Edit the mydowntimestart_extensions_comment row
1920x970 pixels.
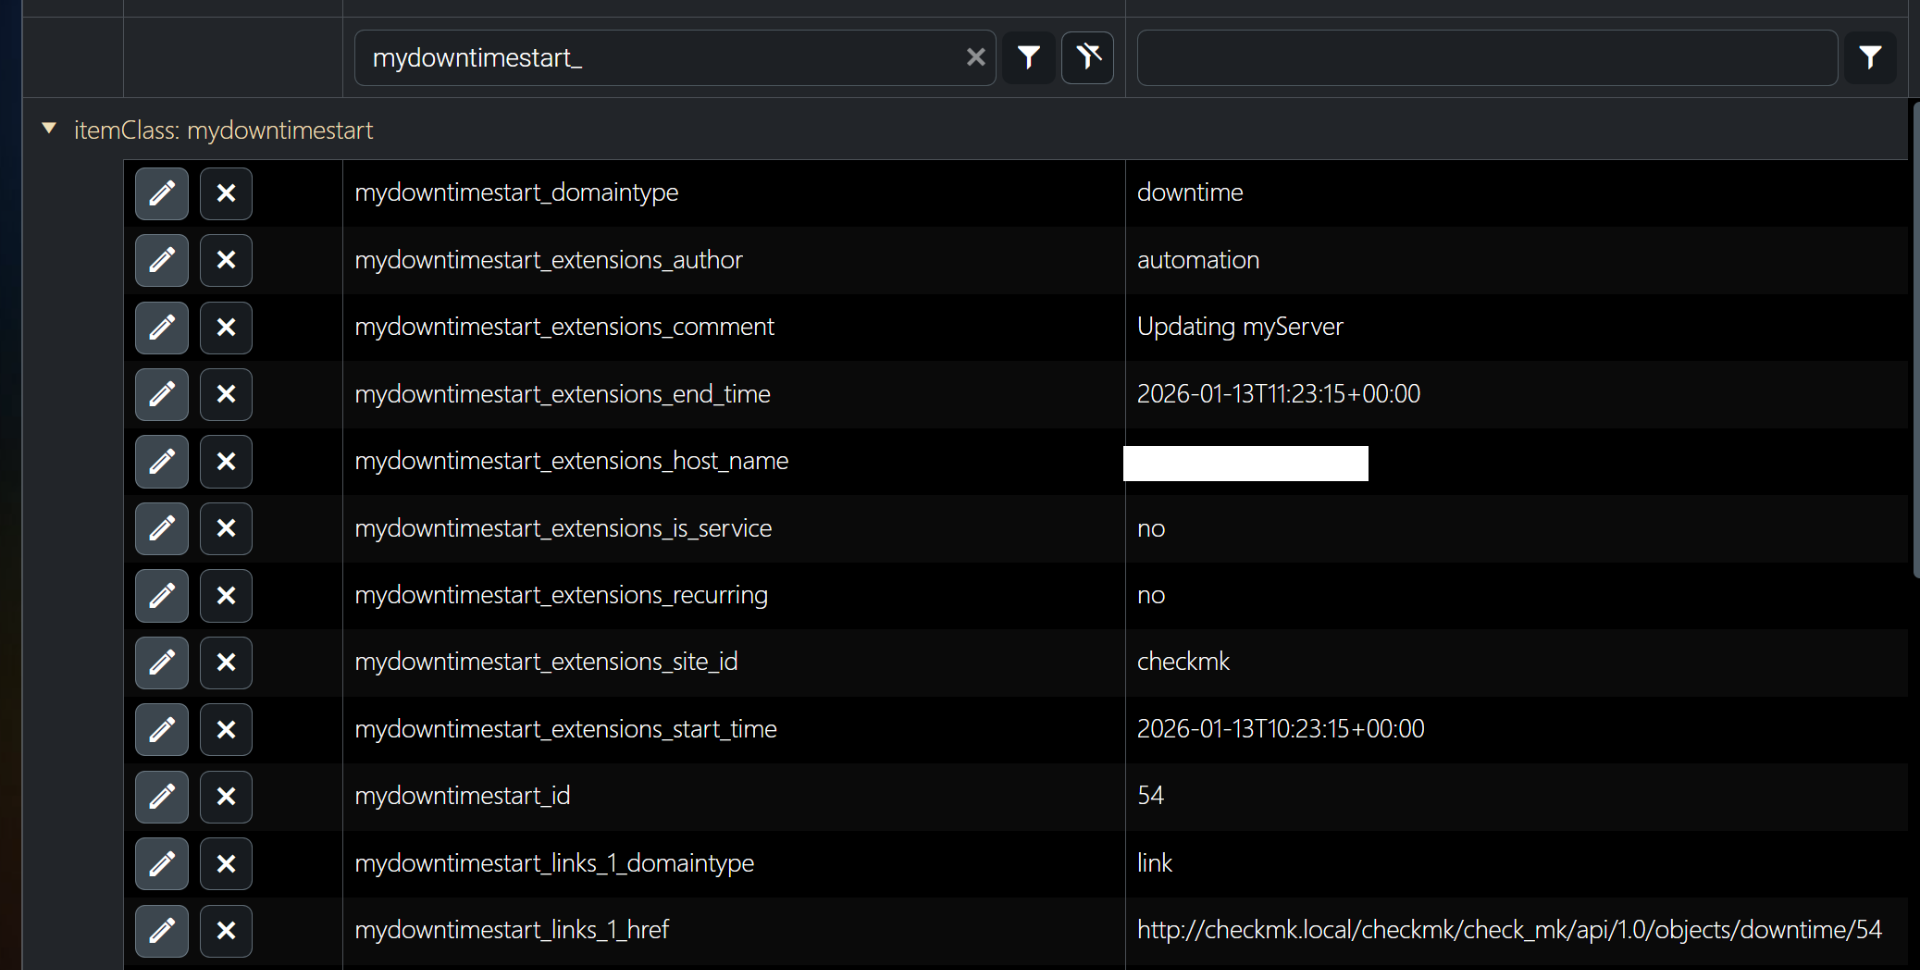pyautogui.click(x=162, y=327)
